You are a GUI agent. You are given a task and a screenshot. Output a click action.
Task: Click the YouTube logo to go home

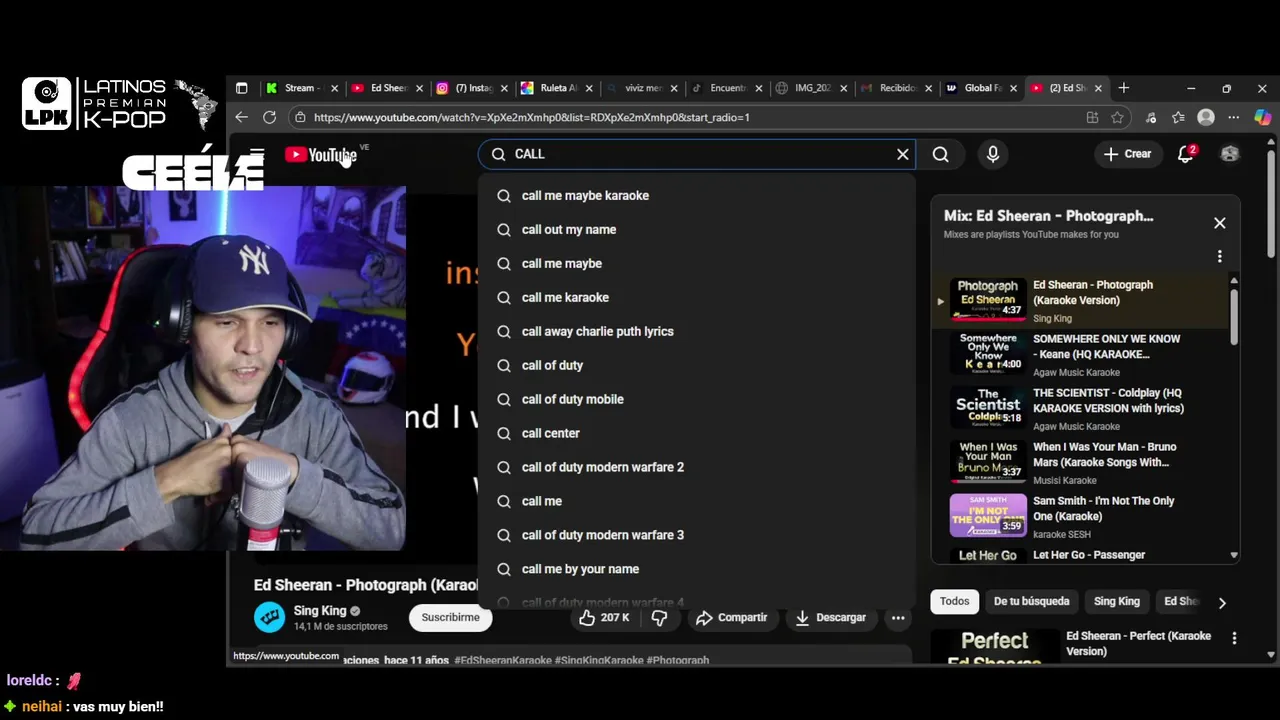pos(320,154)
